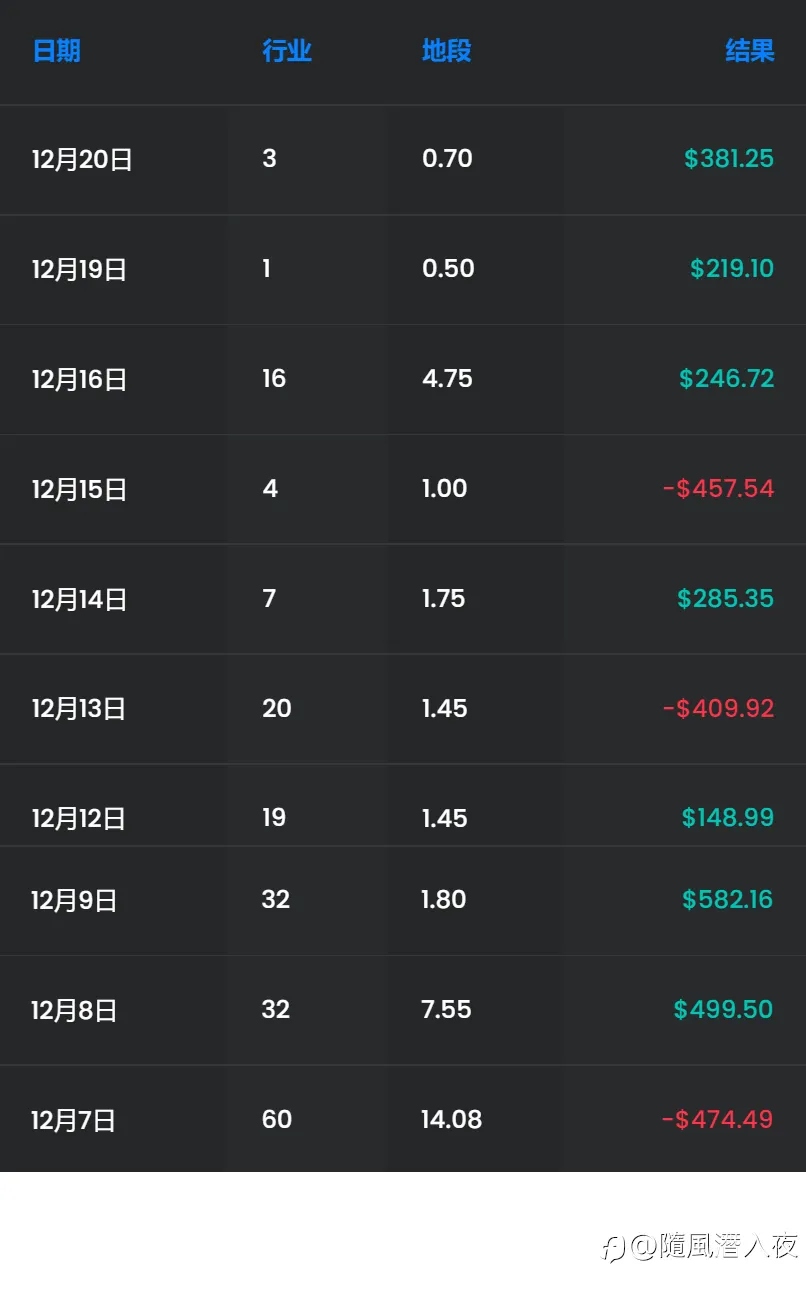Click the 隨風潛入夜 watermark logo

[x=700, y=1246]
